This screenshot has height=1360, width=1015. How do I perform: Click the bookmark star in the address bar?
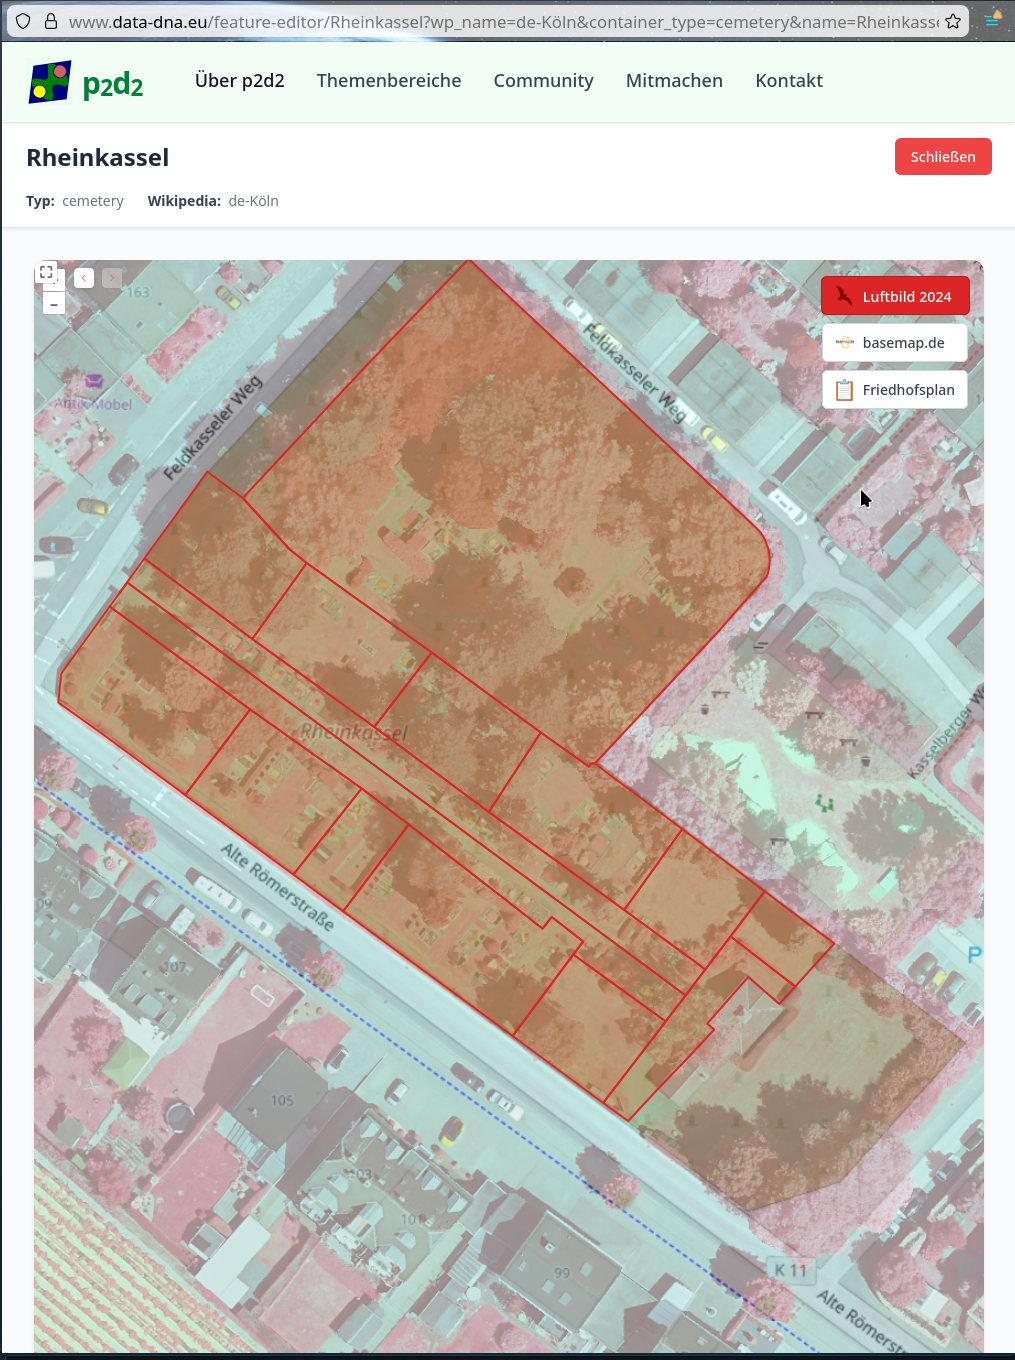[x=953, y=19]
